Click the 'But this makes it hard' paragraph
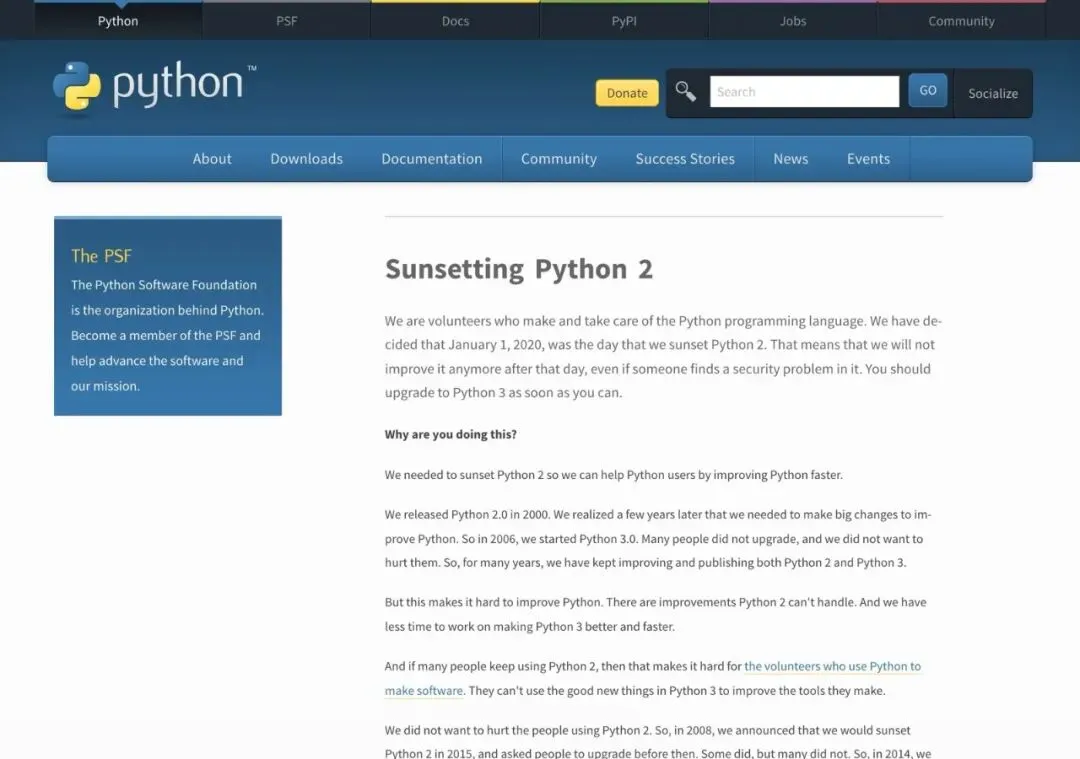The width and height of the screenshot is (1080, 759). coord(656,614)
